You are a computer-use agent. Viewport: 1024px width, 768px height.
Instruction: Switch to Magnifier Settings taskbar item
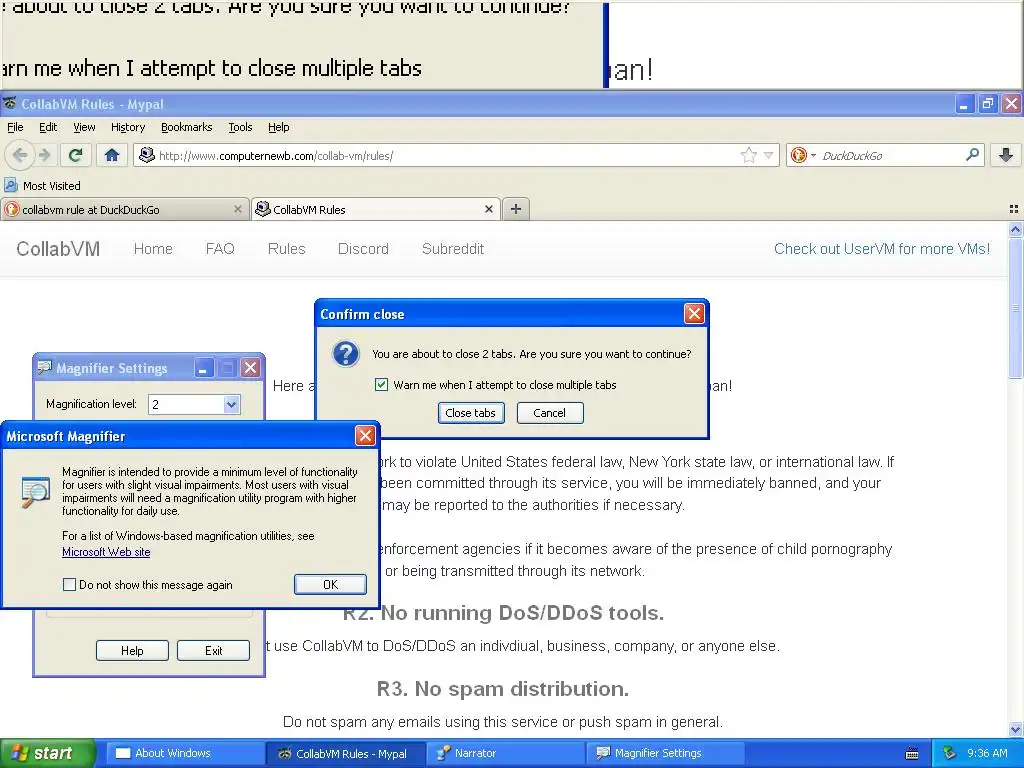[x=665, y=753]
